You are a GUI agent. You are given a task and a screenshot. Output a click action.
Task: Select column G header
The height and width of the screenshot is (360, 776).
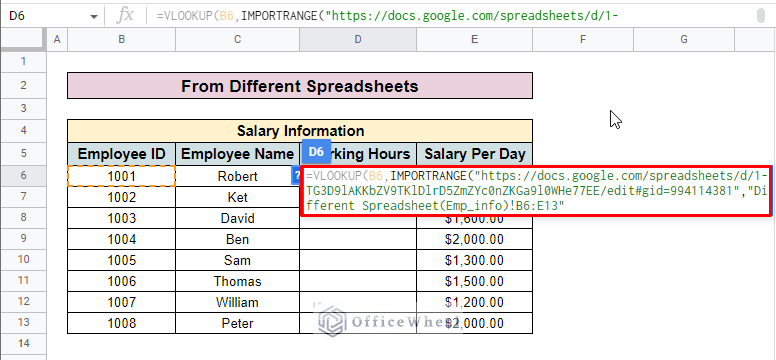click(x=683, y=40)
